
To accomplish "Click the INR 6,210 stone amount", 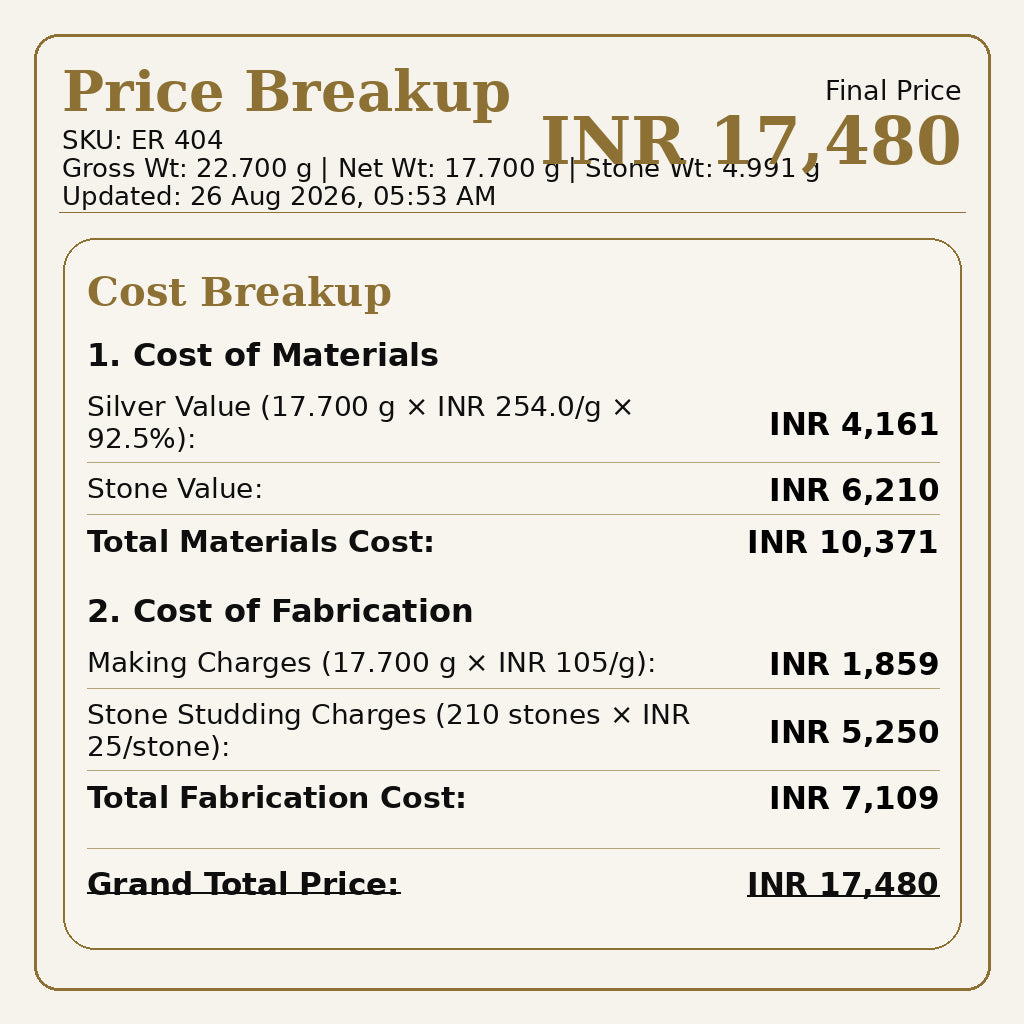I will (x=854, y=490).
